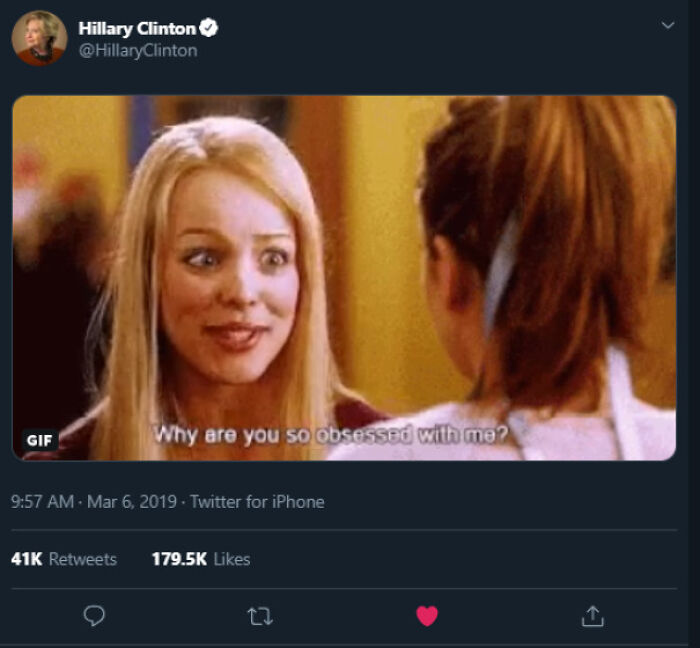Click the Mar 6, 2019 date
This screenshot has width=700, height=648.
pos(132,502)
